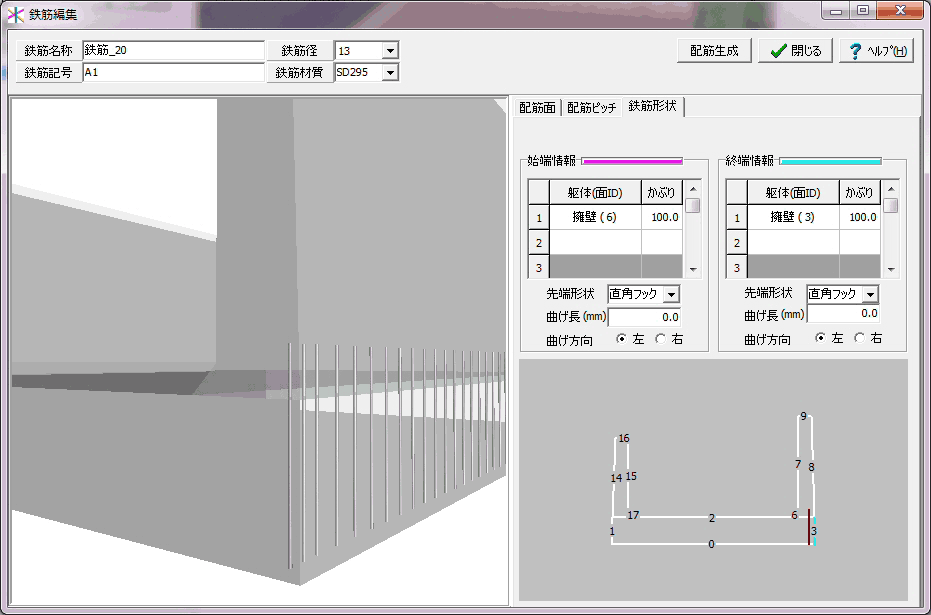Click the 躯体(面ID) column header in 始端情報
Viewport: 931px width, 615px height.
pos(595,193)
